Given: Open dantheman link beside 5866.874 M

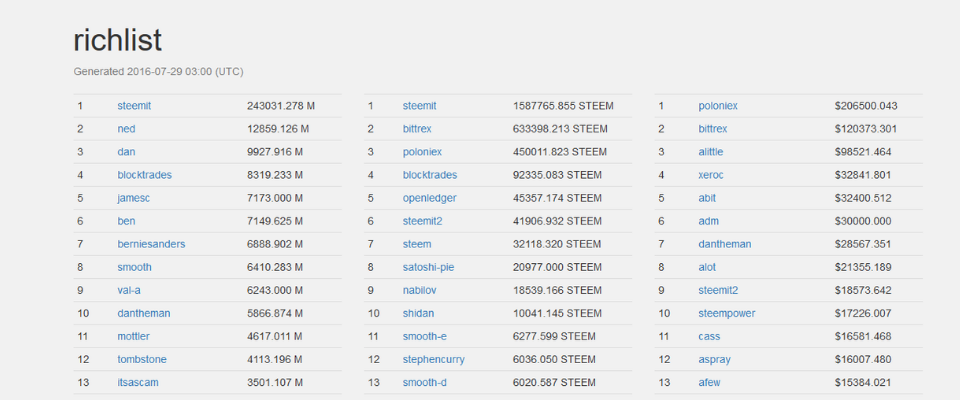Looking at the screenshot, I should coord(144,314).
